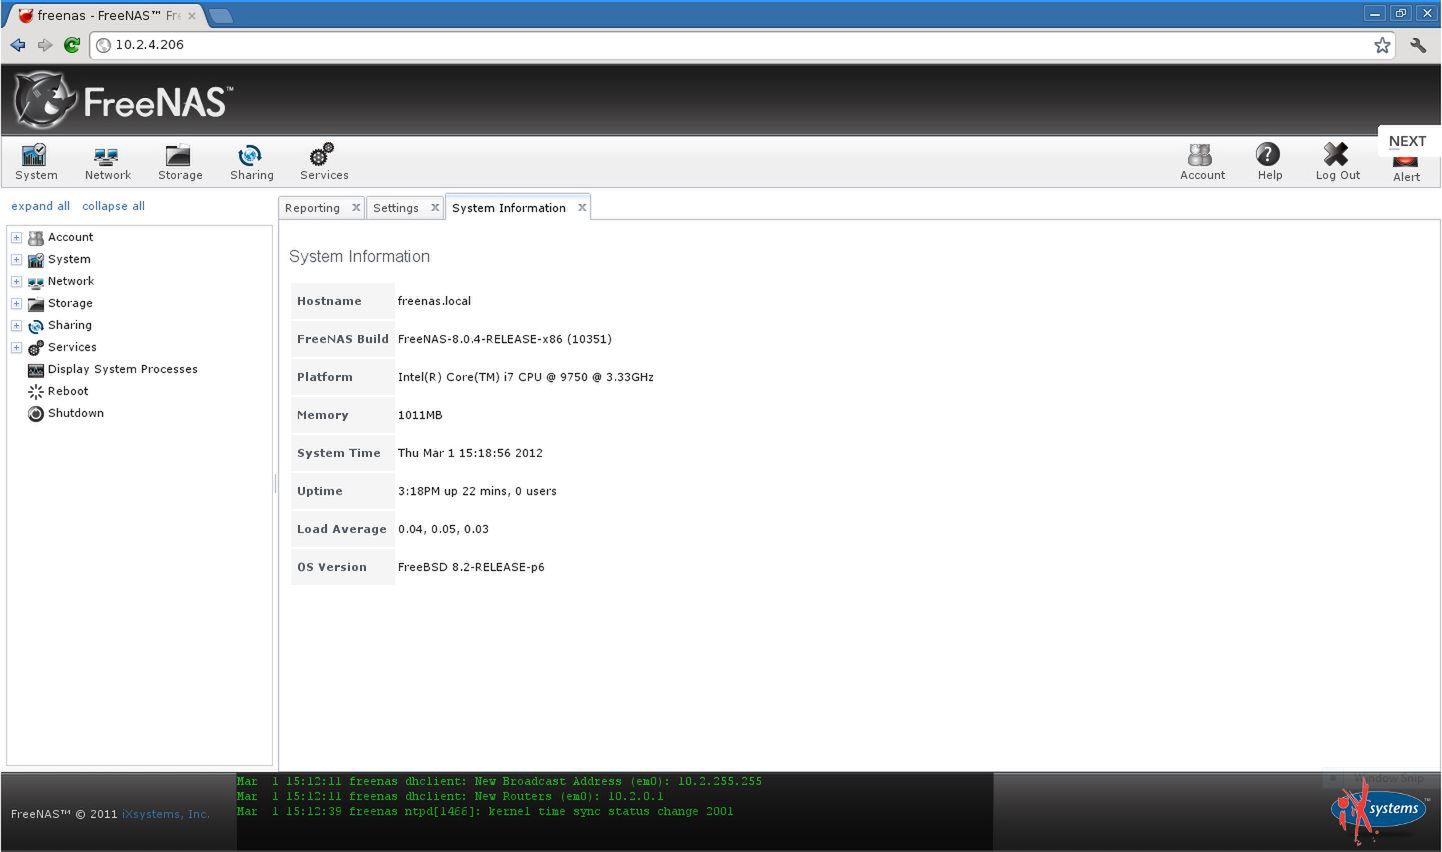The height and width of the screenshot is (852, 1442).
Task: Expand the Account tree node
Action: tap(16, 238)
